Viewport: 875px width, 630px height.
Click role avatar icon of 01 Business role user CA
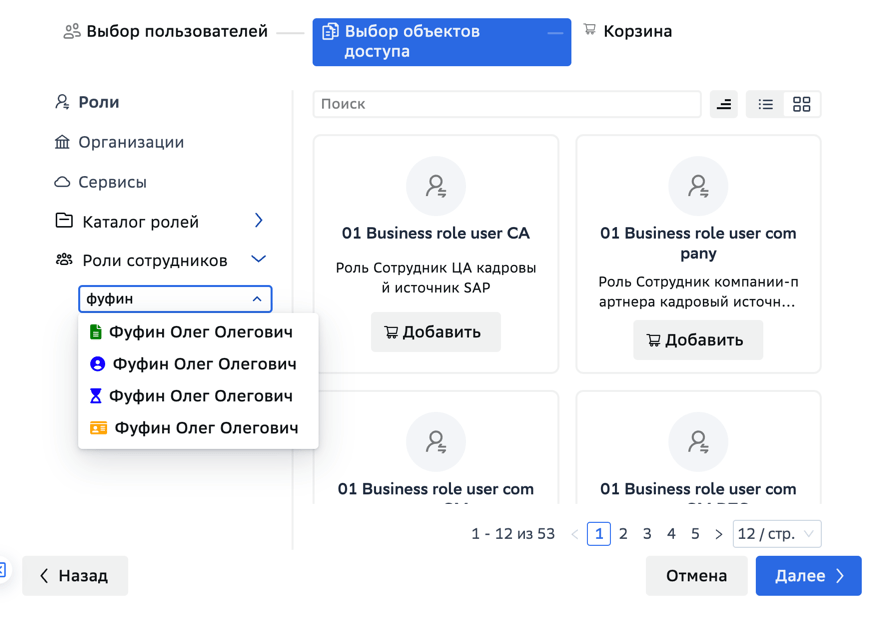pos(436,186)
